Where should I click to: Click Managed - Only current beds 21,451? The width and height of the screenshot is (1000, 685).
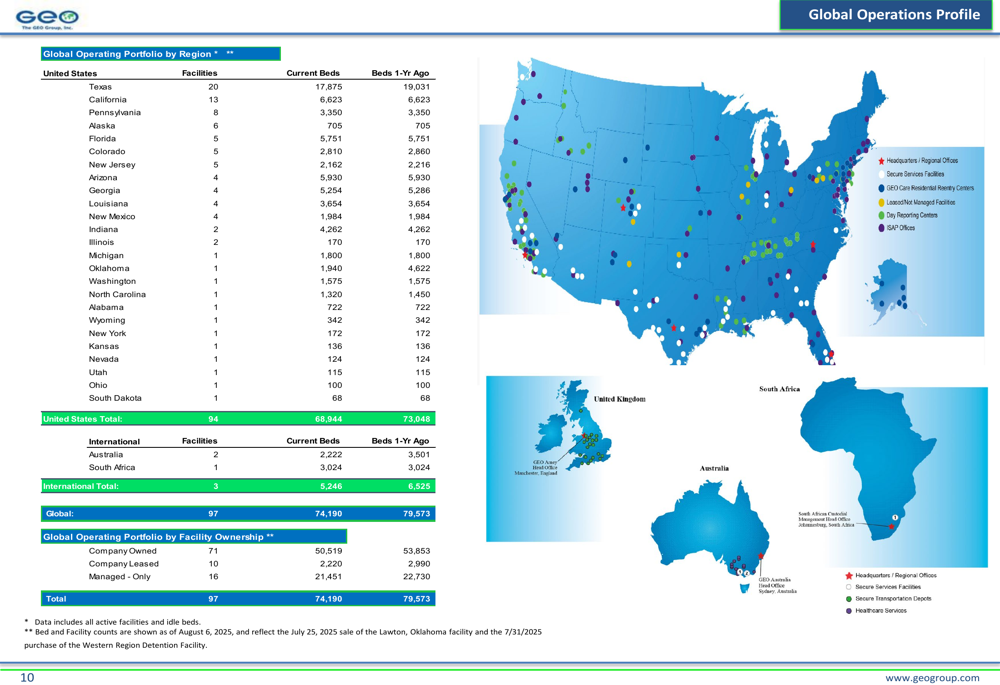[329, 577]
